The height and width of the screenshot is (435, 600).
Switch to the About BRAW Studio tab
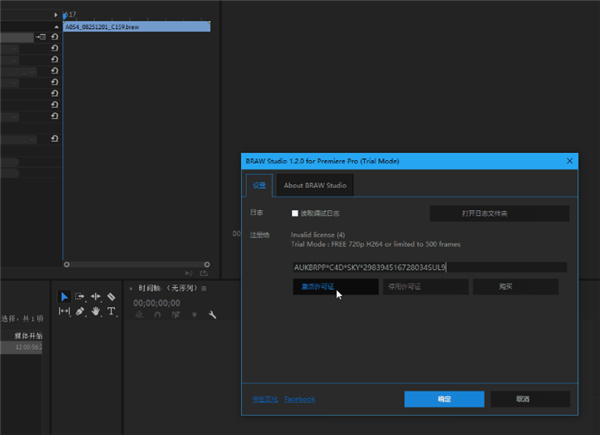(313, 185)
